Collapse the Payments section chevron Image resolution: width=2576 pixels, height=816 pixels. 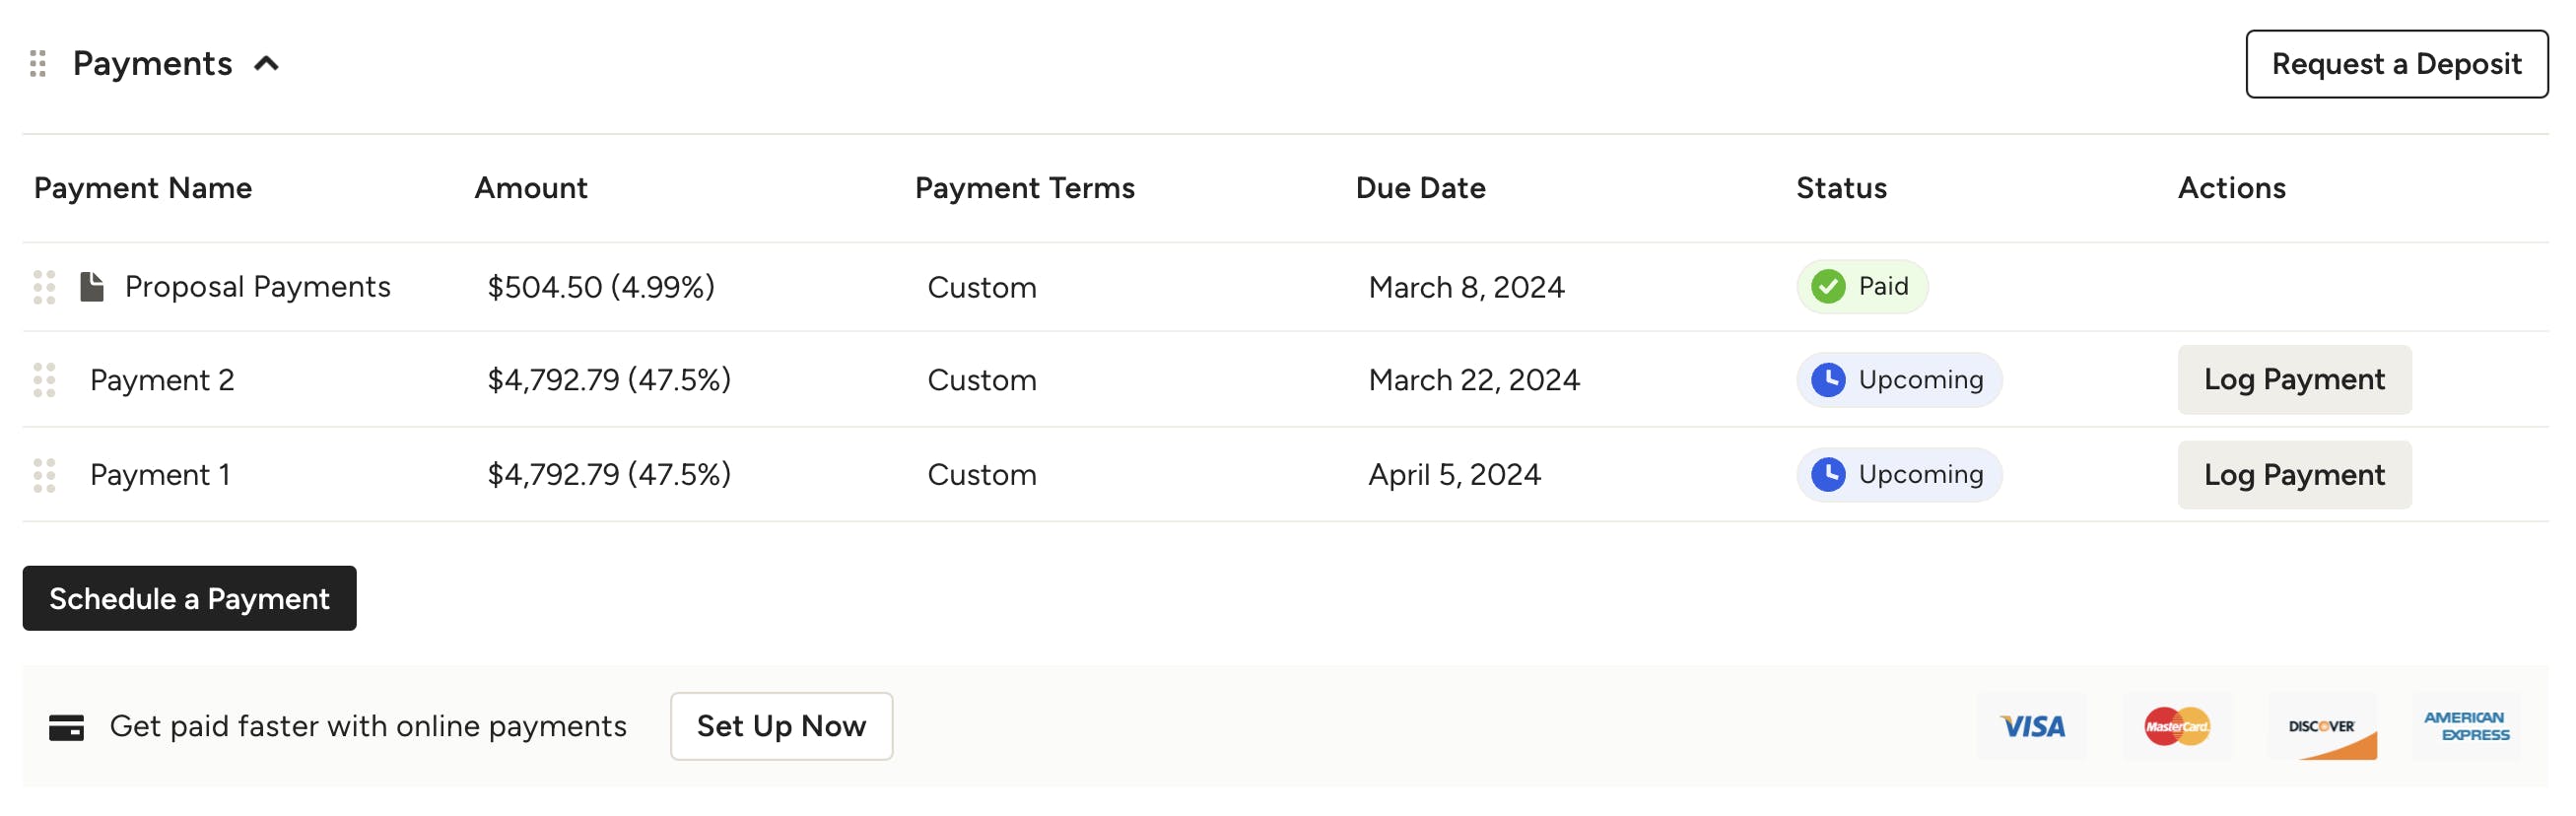point(266,64)
